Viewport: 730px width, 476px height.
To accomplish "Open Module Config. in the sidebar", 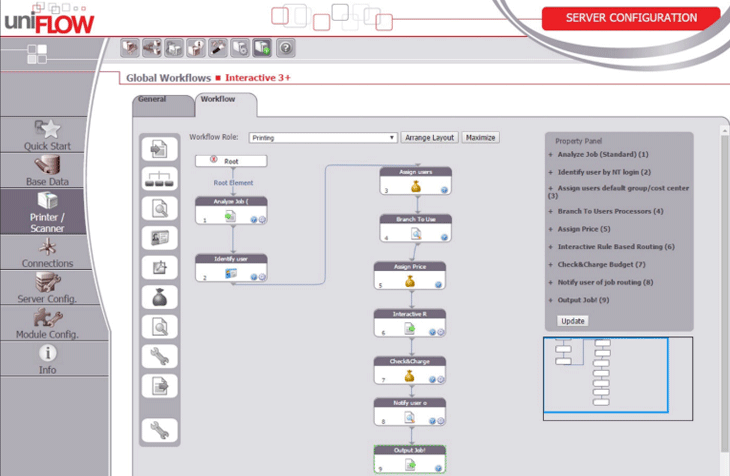I will 48,323.
